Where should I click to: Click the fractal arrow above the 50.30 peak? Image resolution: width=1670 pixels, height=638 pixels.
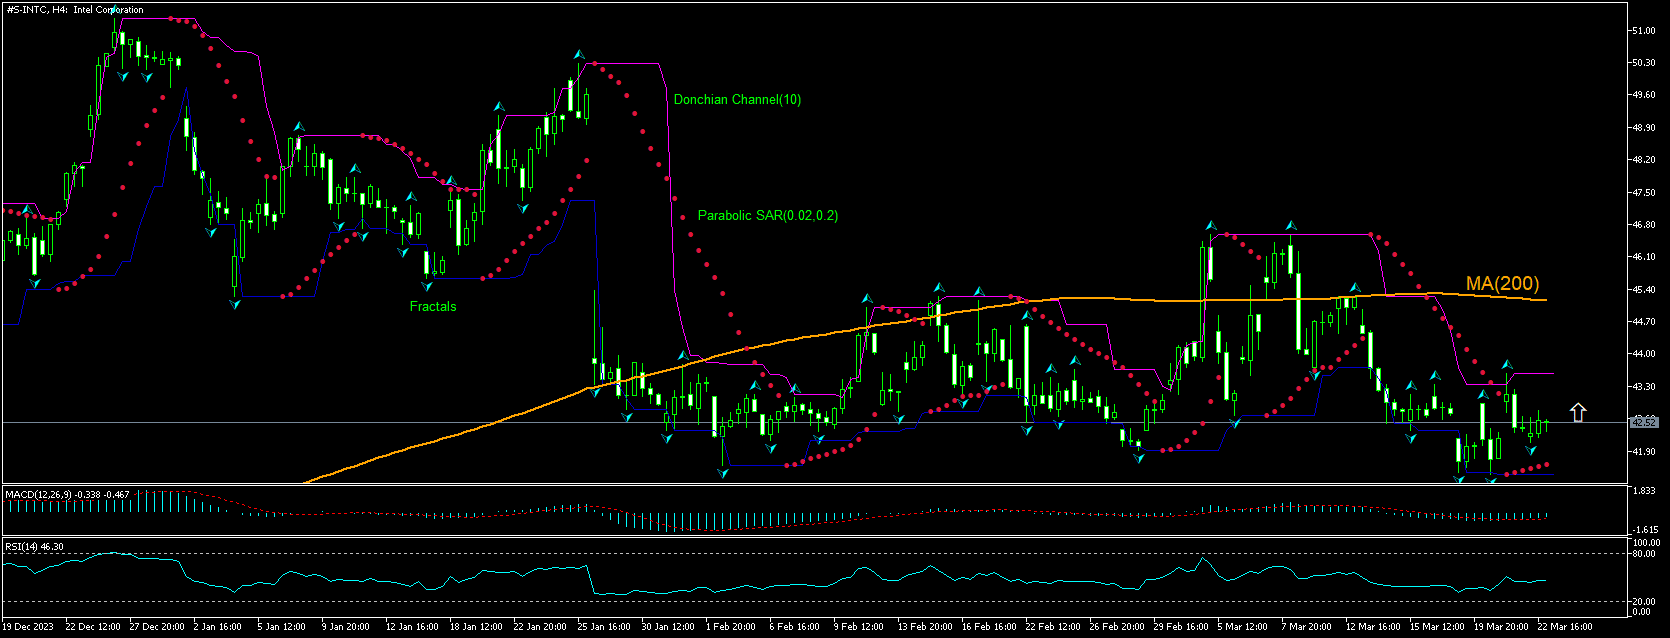pyautogui.click(x=578, y=54)
